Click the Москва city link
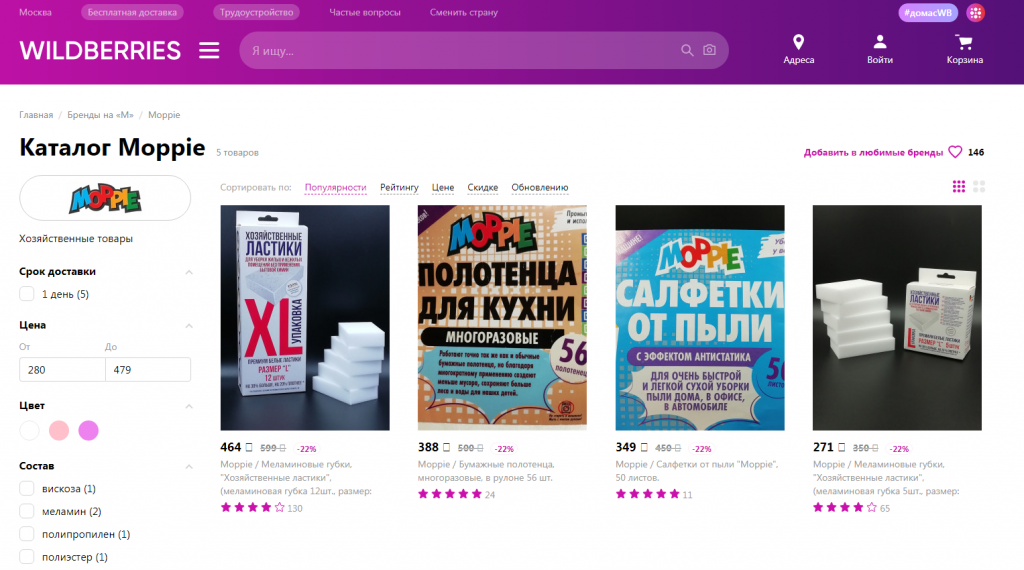Viewport: 1024px width, 570px height. [x=35, y=12]
